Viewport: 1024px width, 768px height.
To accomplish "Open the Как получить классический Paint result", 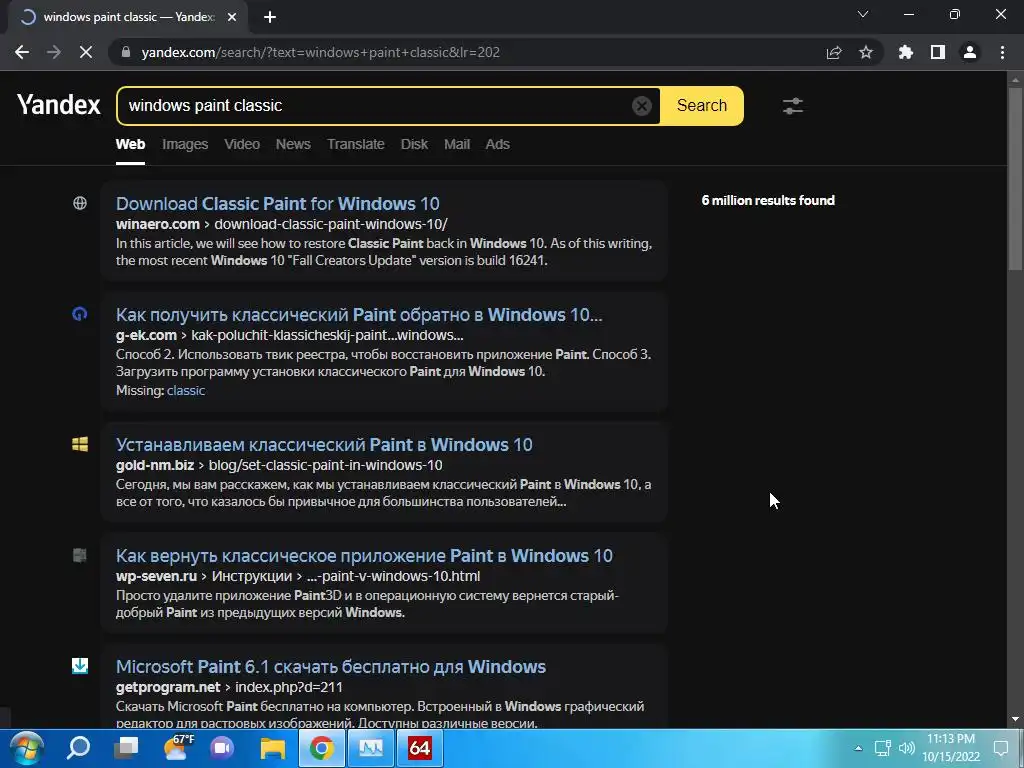I will [x=359, y=314].
